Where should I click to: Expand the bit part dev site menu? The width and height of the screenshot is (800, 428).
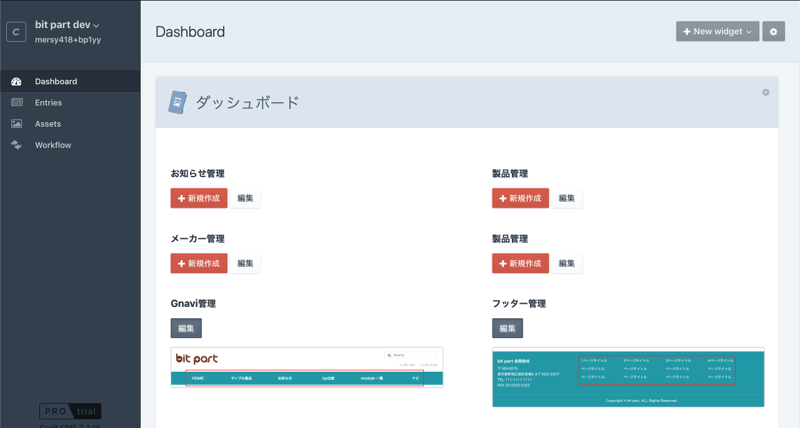pyautogui.click(x=67, y=24)
